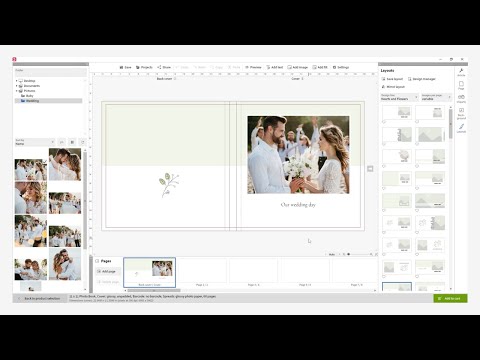Click Back to product selection
The image size is (480, 360).
(40, 298)
